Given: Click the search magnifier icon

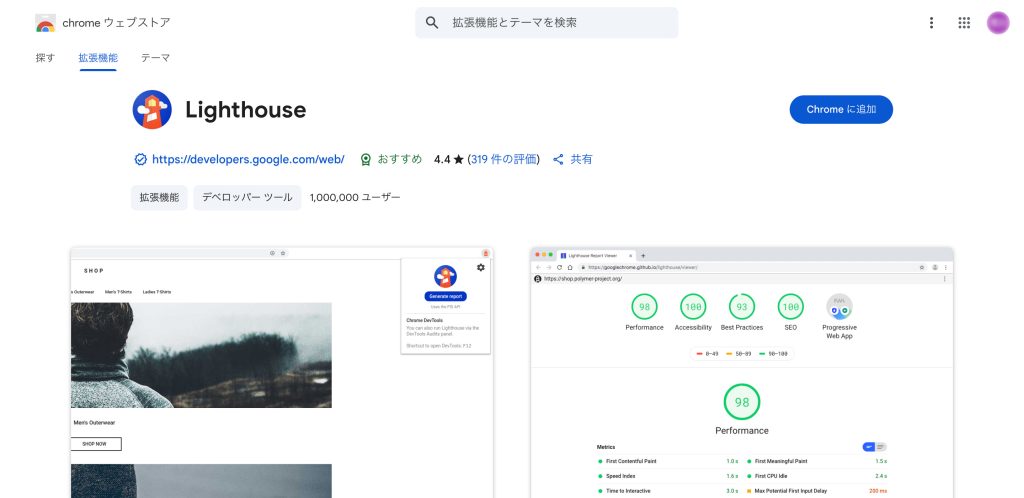Looking at the screenshot, I should 432,23.
